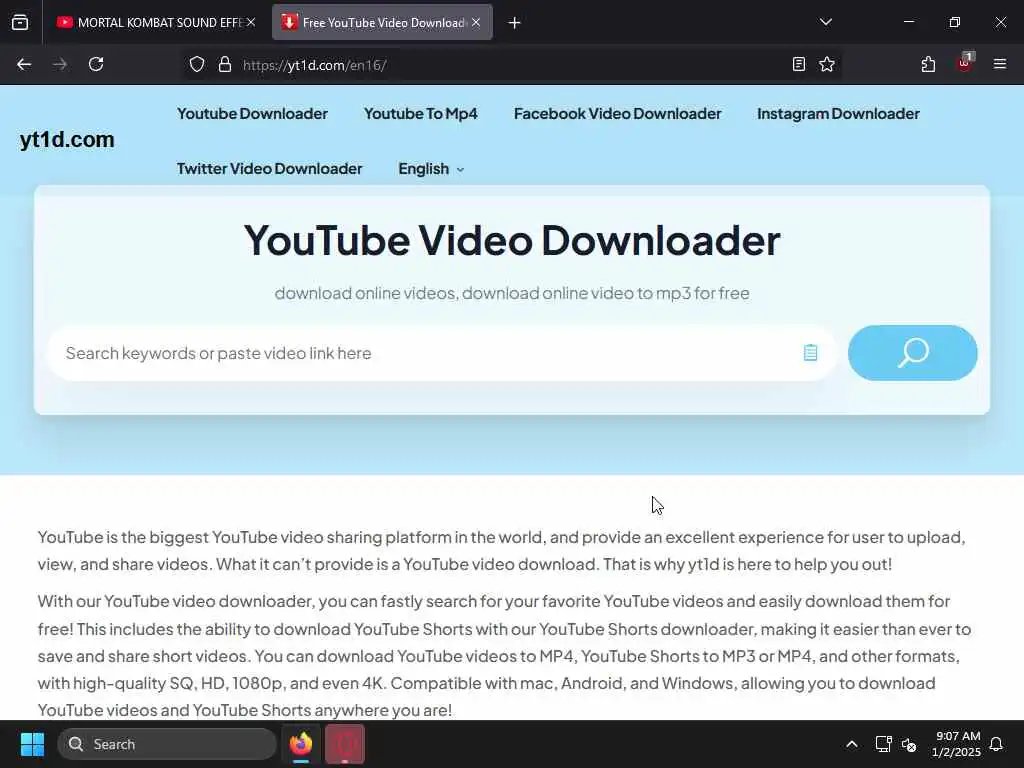This screenshot has height=768, width=1024.
Task: Click the network display tray icon
Action: tap(883, 744)
